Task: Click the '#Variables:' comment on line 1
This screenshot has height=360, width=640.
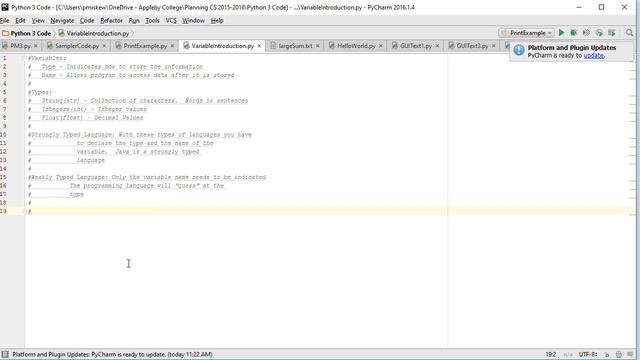Action: pos(47,58)
